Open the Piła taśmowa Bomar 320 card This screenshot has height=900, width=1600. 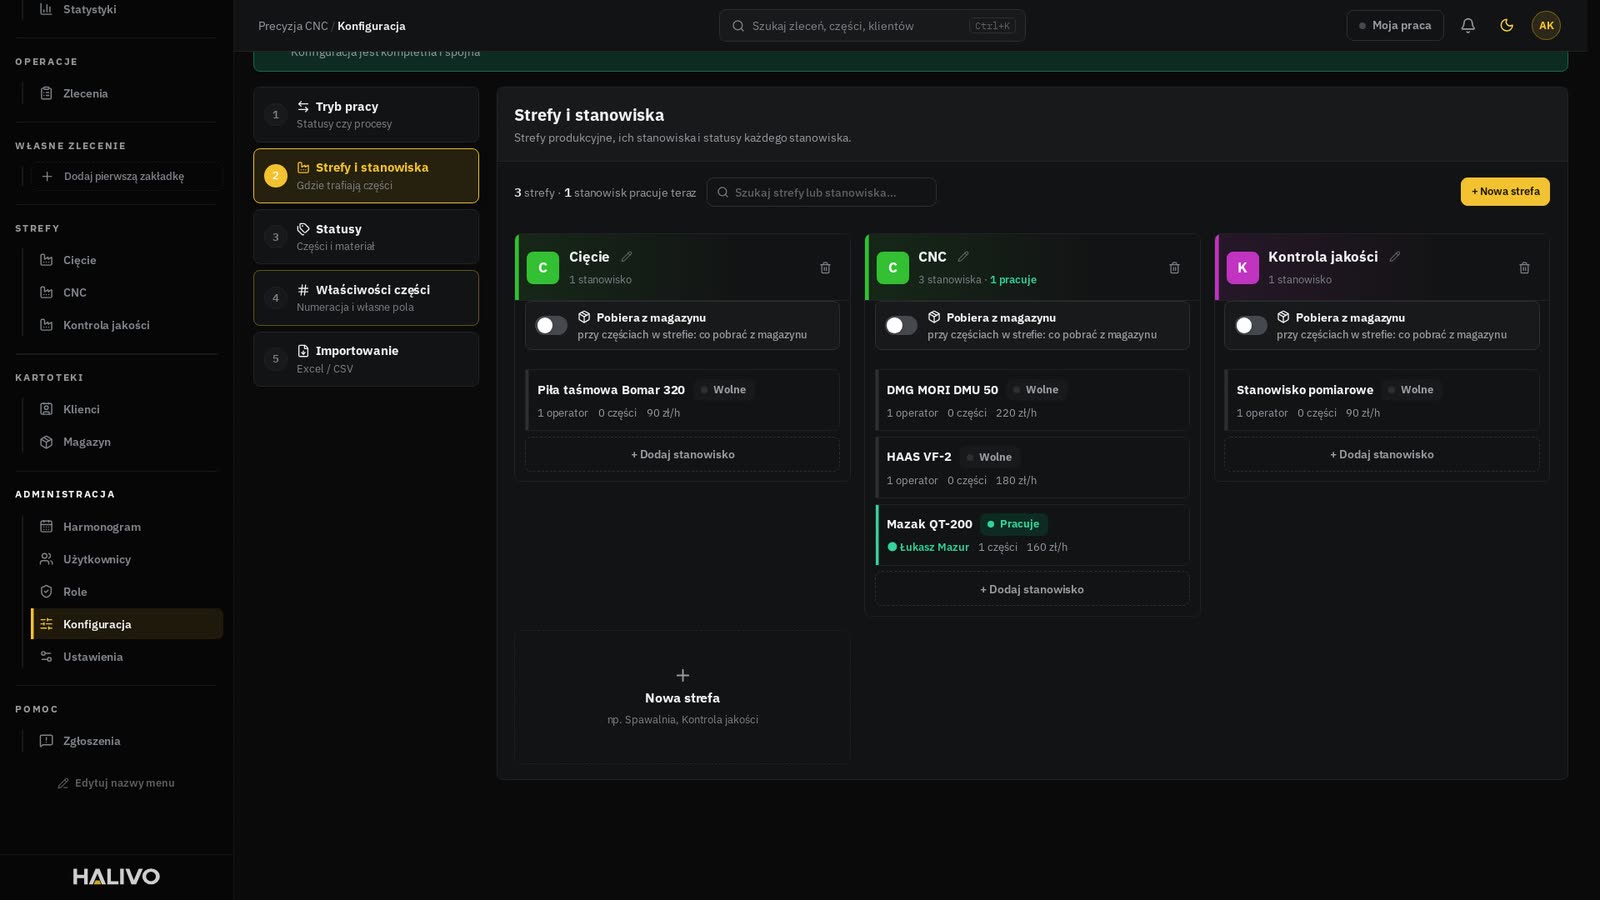pyautogui.click(x=682, y=400)
